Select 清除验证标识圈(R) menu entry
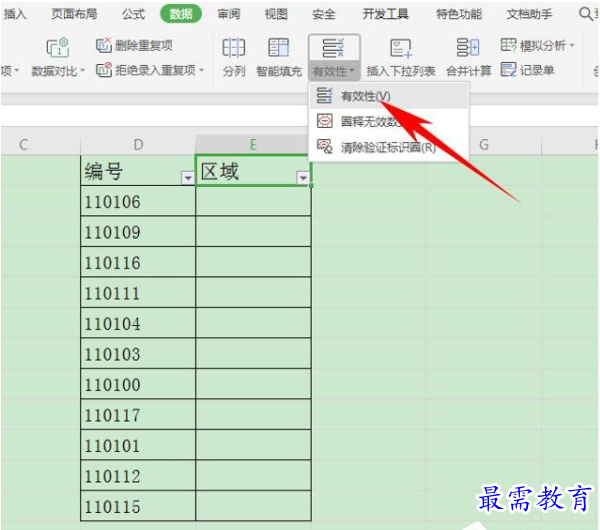 point(389,147)
